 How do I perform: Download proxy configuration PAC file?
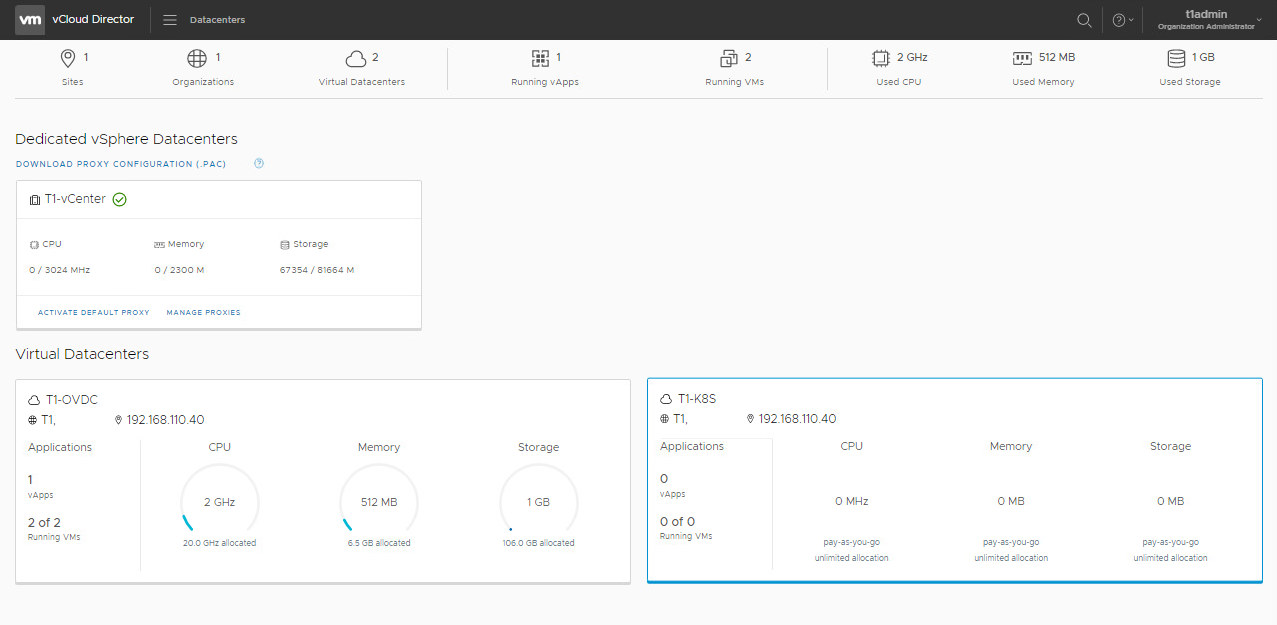tap(118, 164)
